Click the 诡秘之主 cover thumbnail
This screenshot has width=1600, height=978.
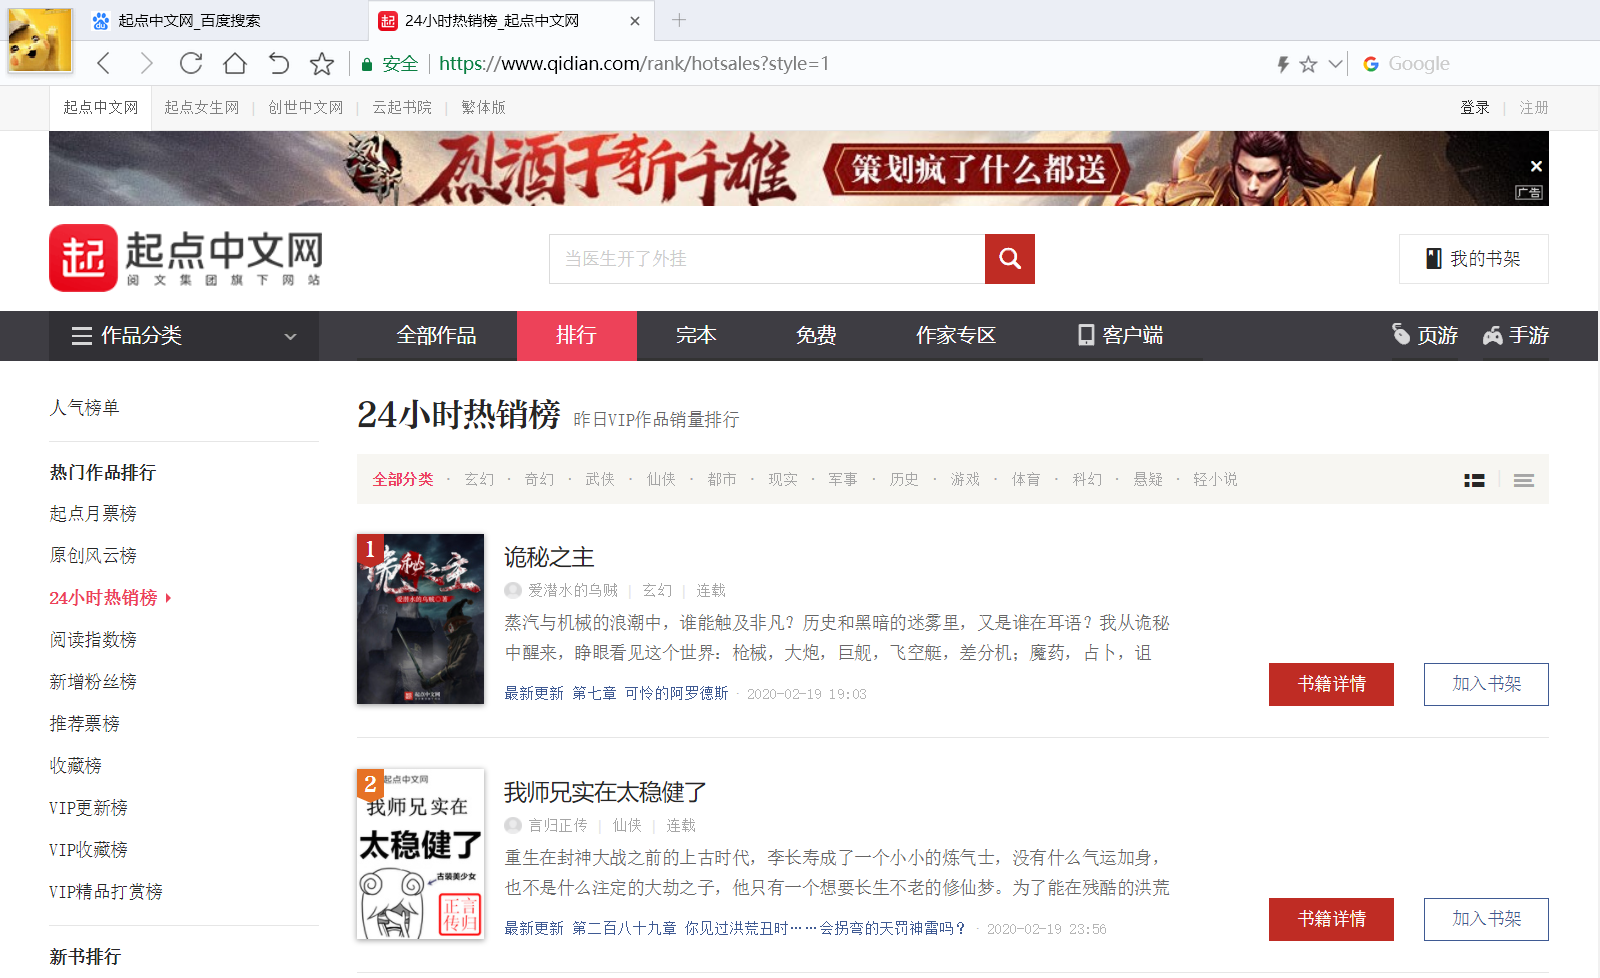[420, 619]
